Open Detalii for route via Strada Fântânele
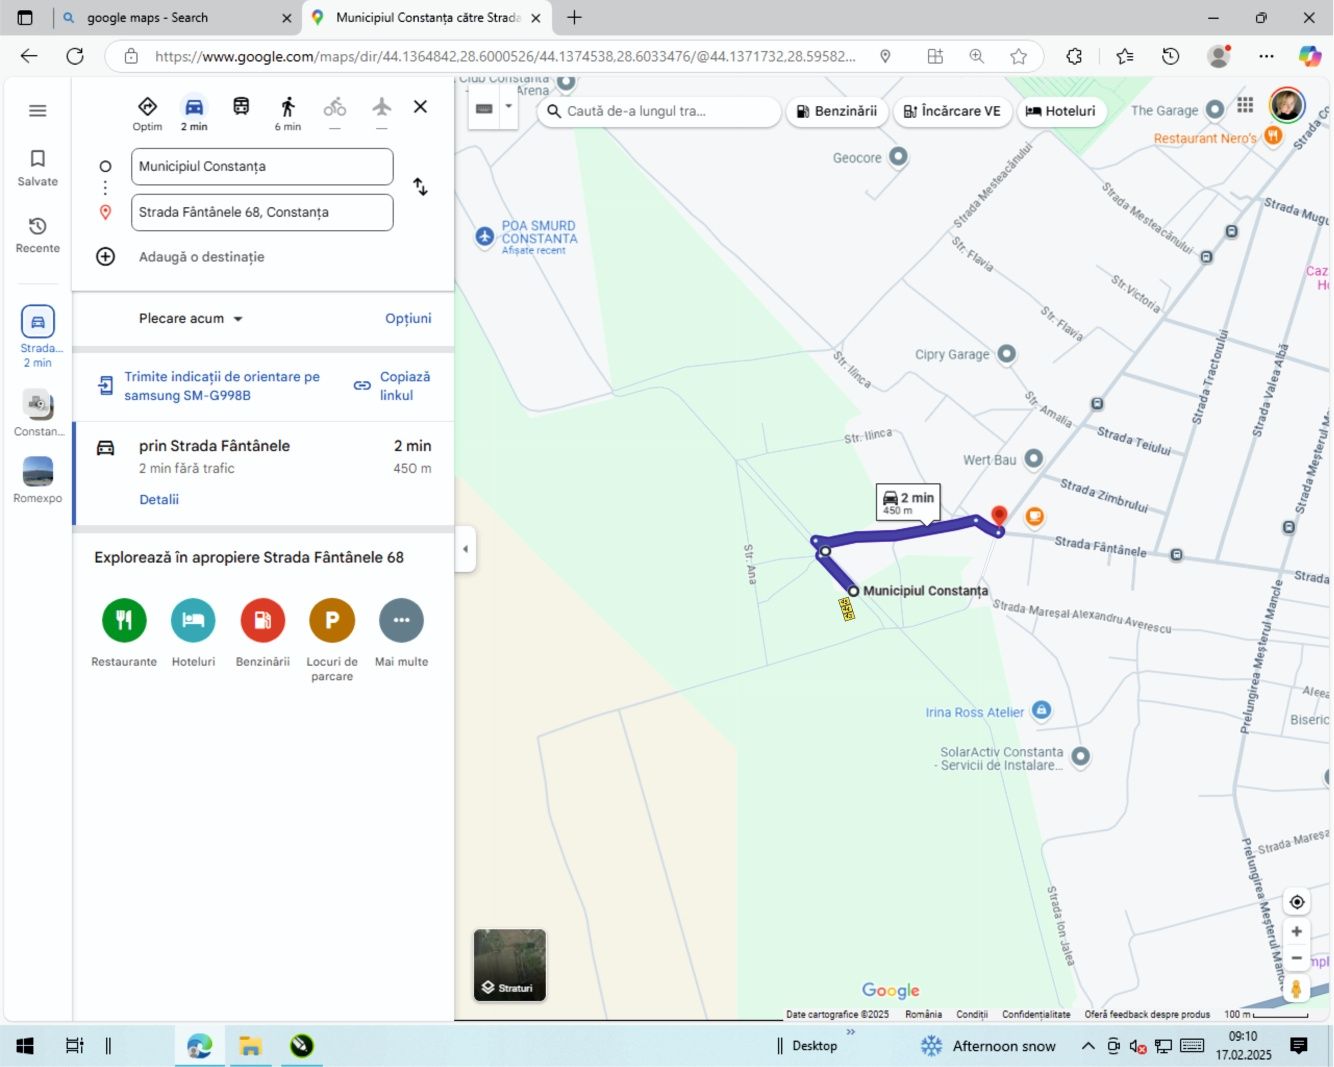The image size is (1334, 1067). click(x=159, y=499)
